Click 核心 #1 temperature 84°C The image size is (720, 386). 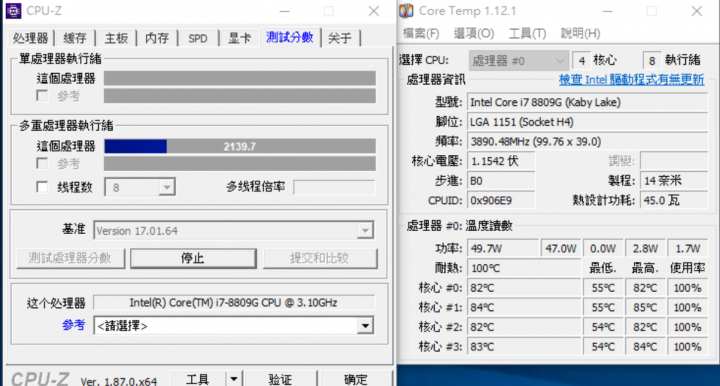coord(523,308)
